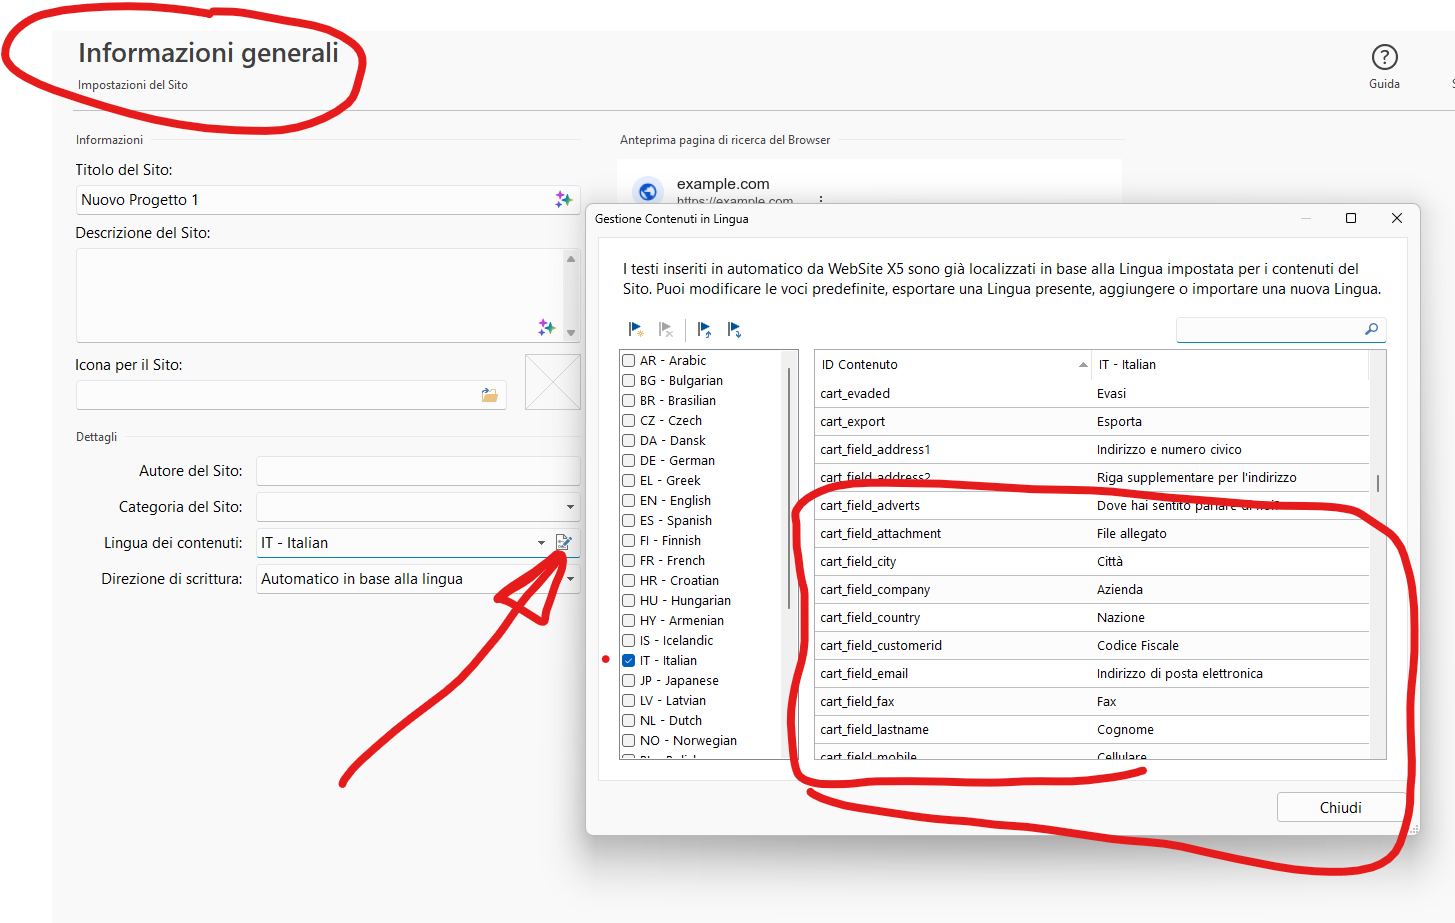Open the Lingua dei contenuti dropdown
Image resolution: width=1455 pixels, height=923 pixels.
(541, 543)
